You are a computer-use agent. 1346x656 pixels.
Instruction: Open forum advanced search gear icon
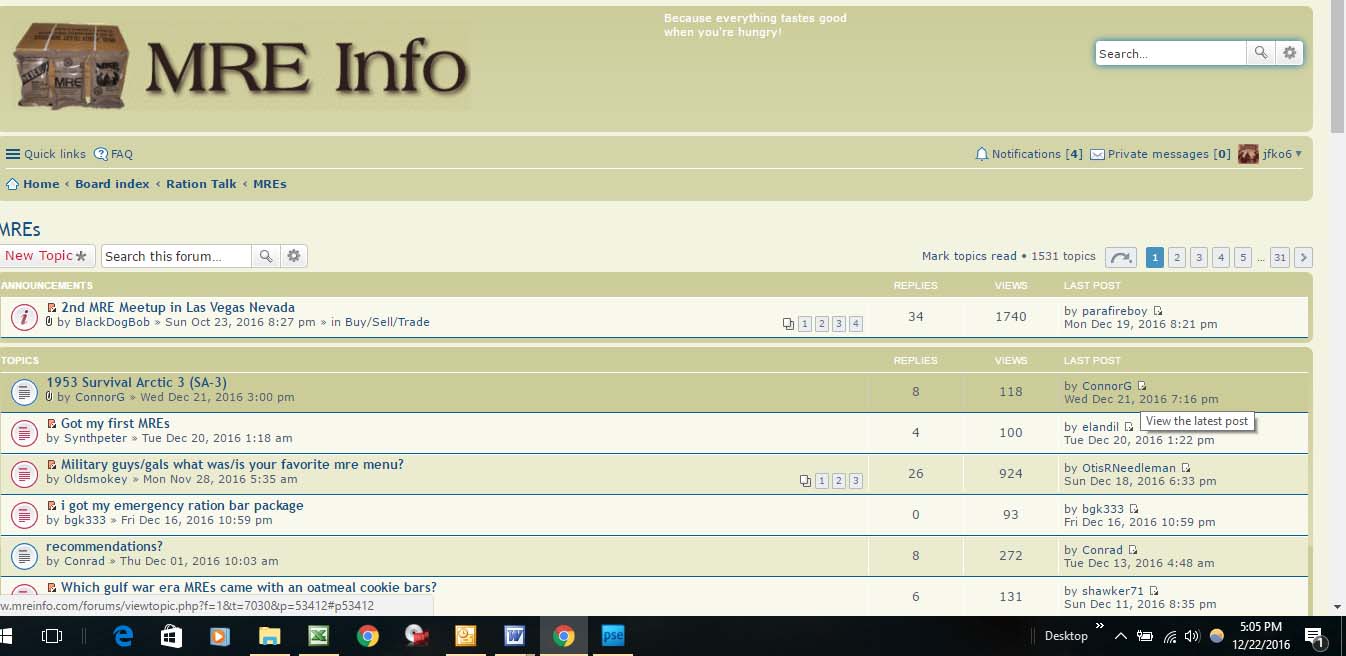[x=293, y=256]
